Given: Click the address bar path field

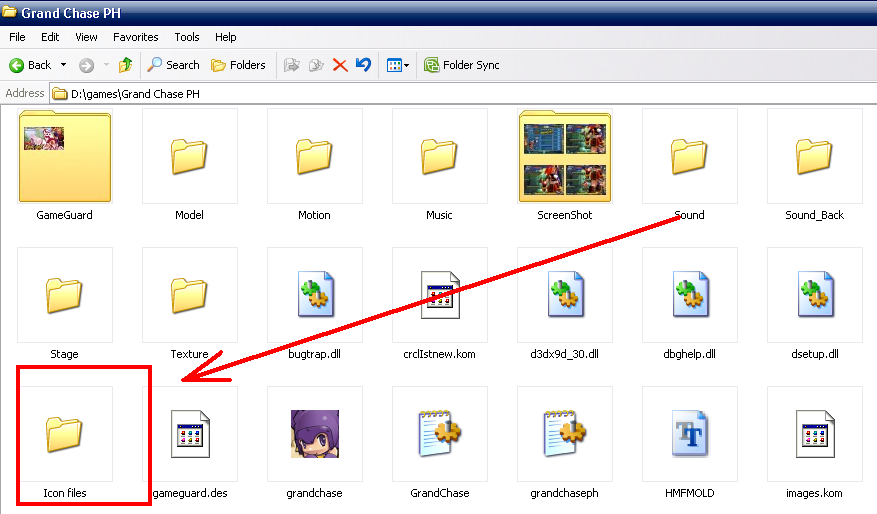Looking at the screenshot, I should pos(463,93).
